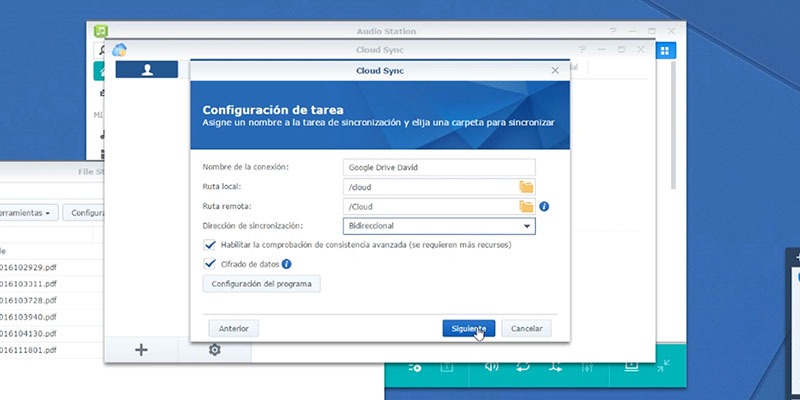Close the Cloud Sync wizard dialog

[x=555, y=70]
